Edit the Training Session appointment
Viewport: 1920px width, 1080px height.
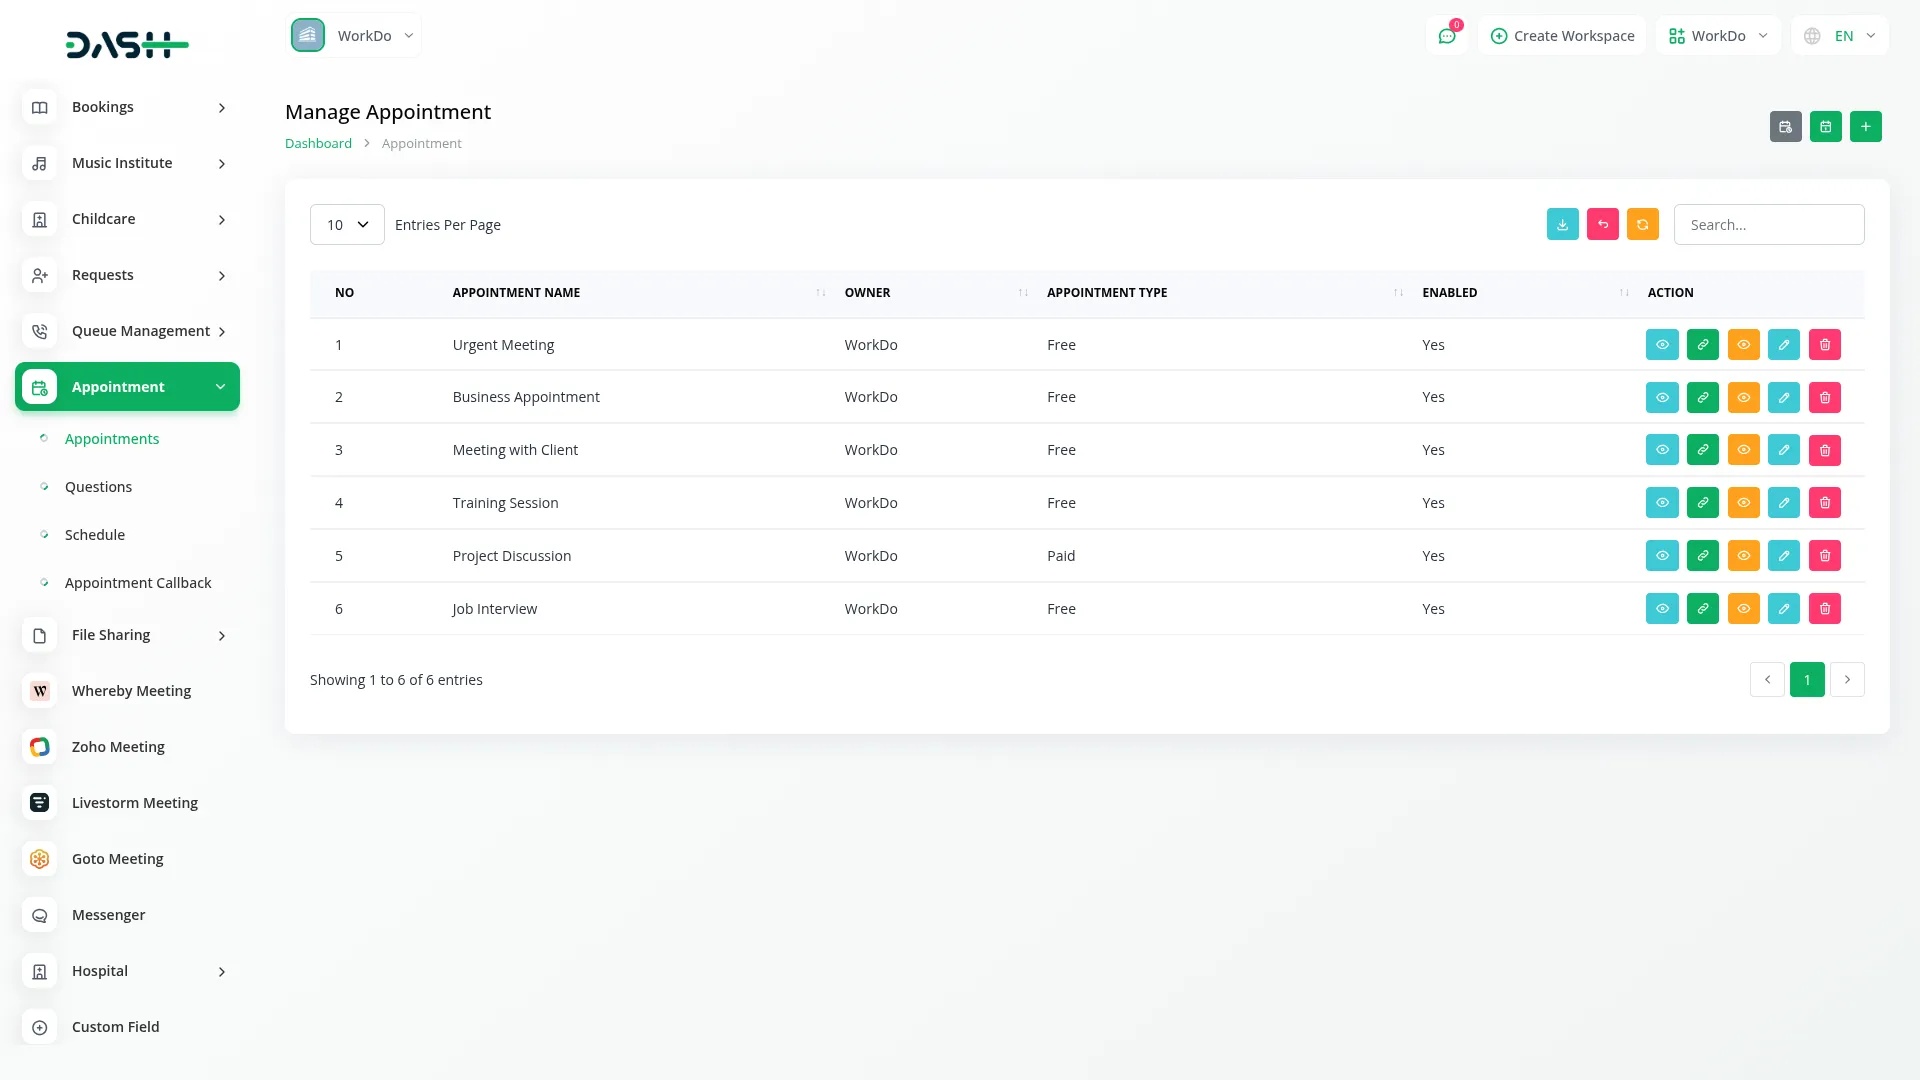click(1783, 503)
